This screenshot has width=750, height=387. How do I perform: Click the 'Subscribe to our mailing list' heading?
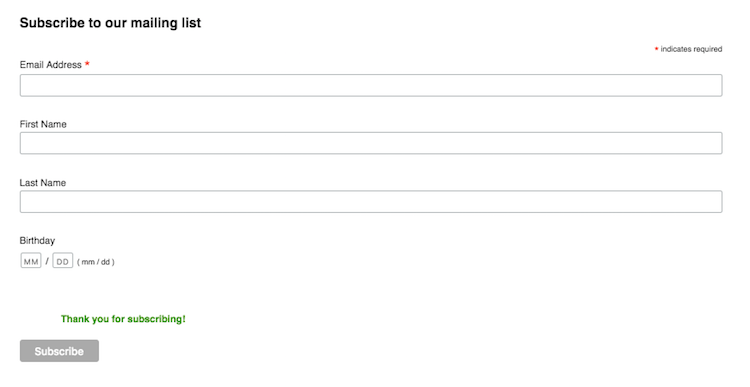click(110, 23)
